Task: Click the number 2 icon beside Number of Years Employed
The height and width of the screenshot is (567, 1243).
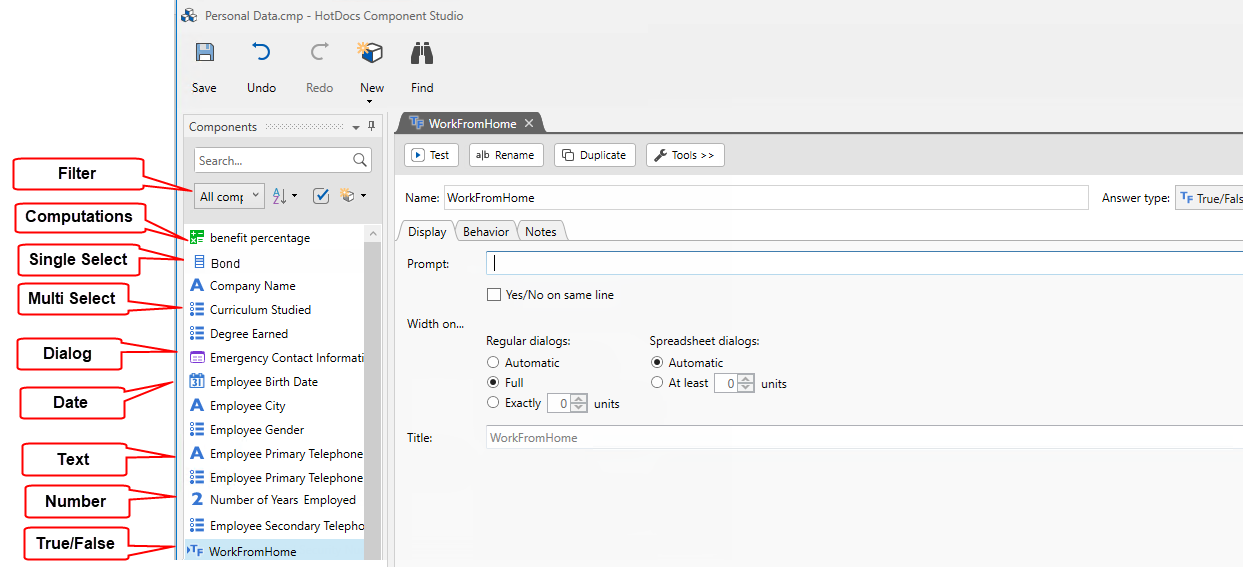Action: point(197,499)
